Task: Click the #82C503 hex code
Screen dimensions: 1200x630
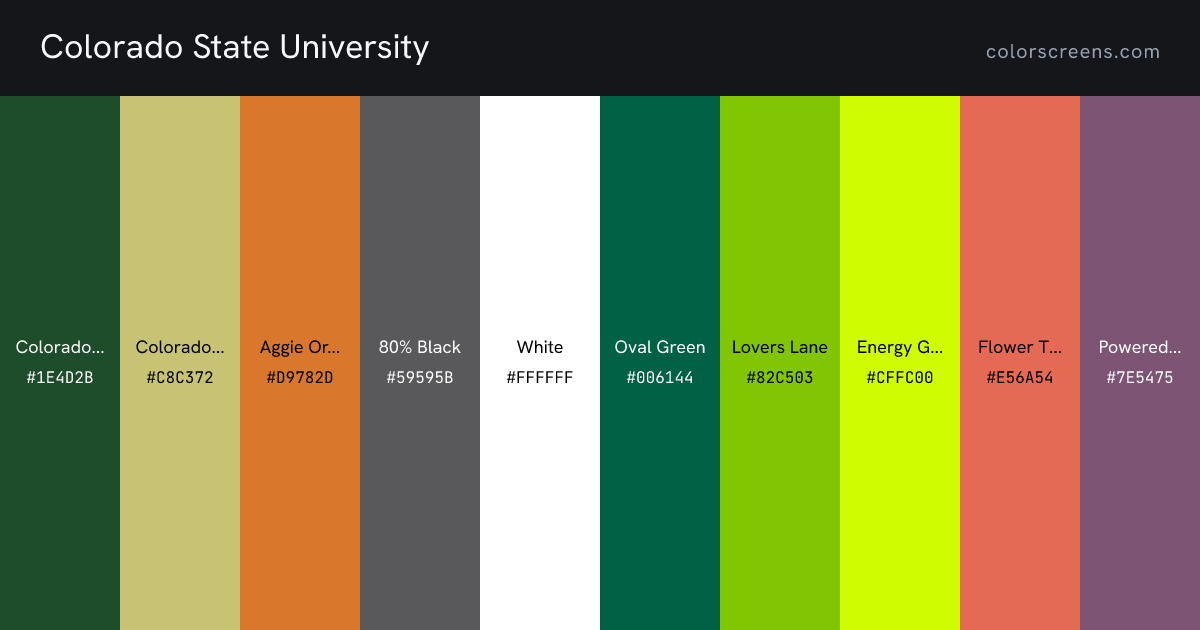Action: [780, 378]
